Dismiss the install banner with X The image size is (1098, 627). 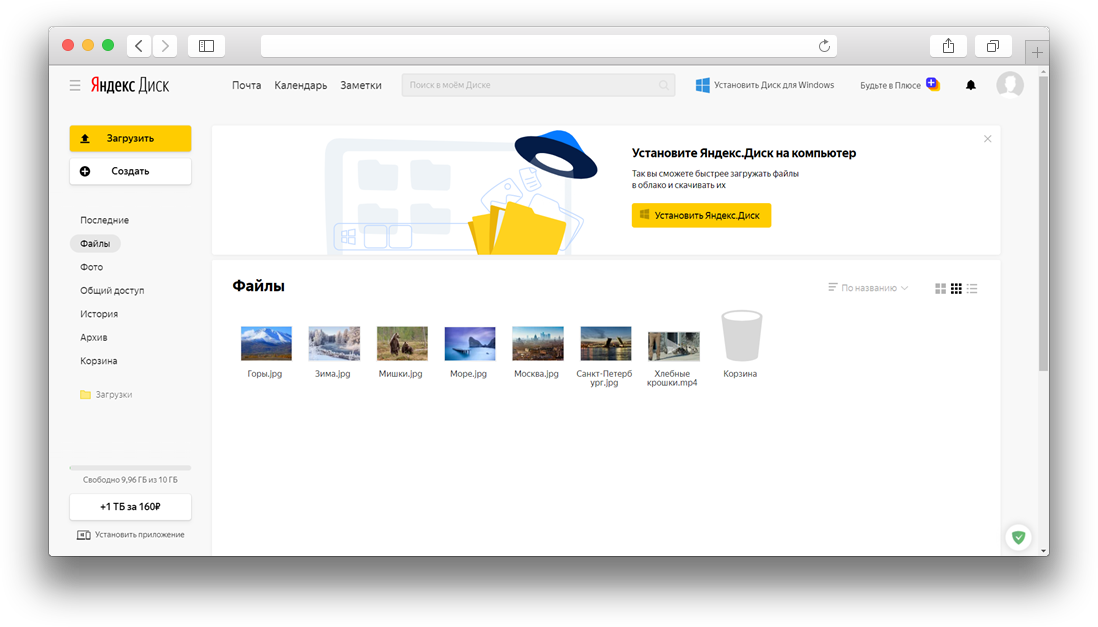coord(987,138)
